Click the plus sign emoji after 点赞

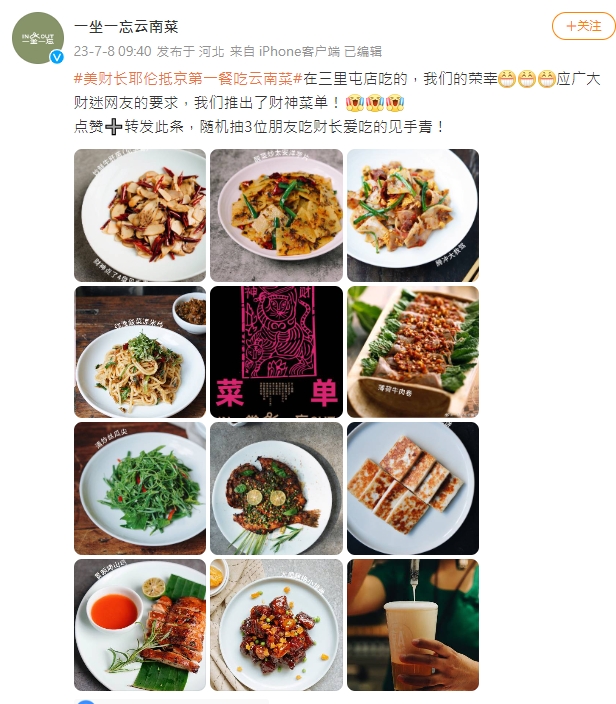click(114, 127)
